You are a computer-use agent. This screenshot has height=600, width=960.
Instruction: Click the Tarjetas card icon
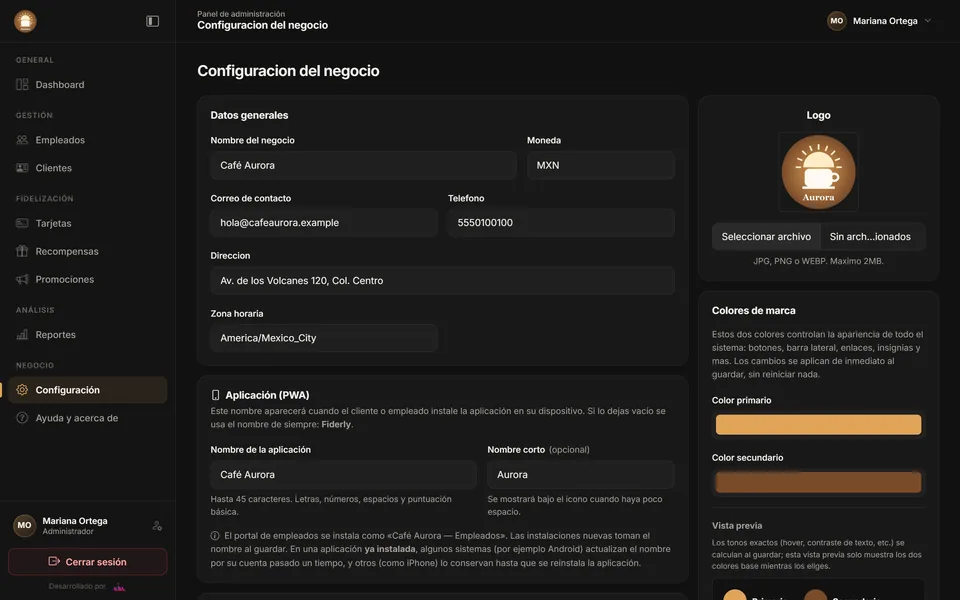pyautogui.click(x=22, y=223)
